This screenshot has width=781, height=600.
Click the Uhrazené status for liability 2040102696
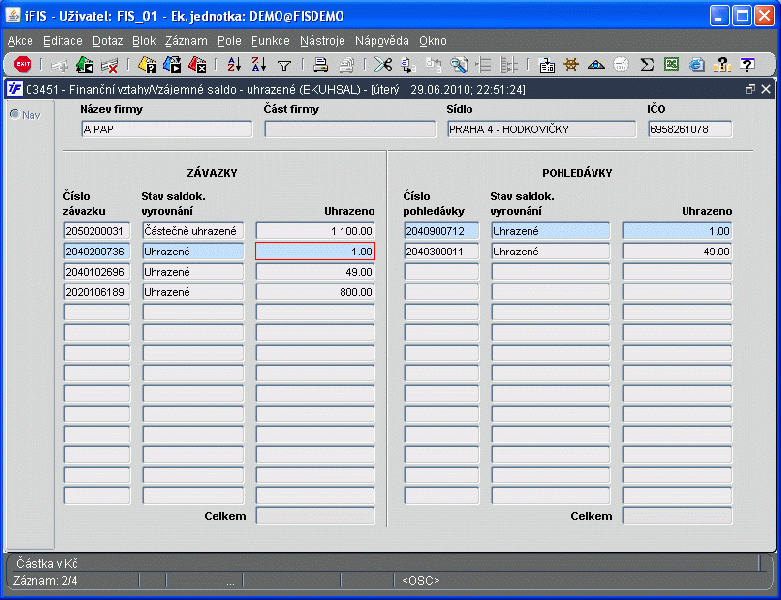tap(193, 272)
